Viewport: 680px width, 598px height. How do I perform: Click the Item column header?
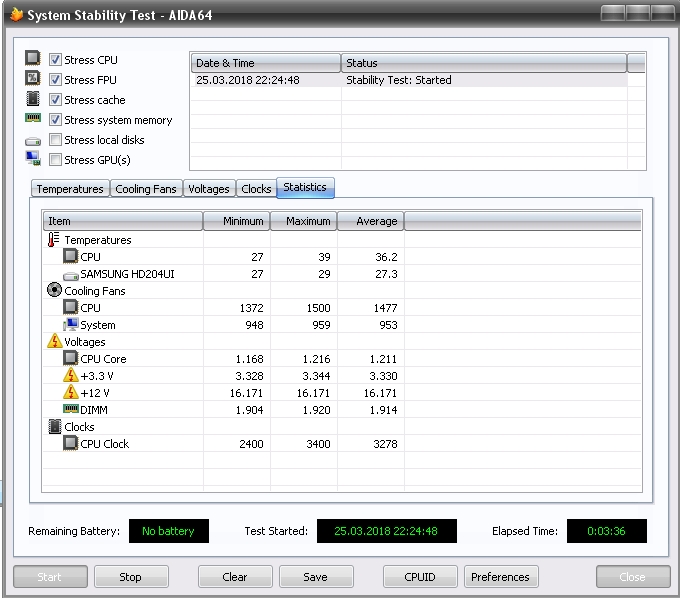coord(123,221)
